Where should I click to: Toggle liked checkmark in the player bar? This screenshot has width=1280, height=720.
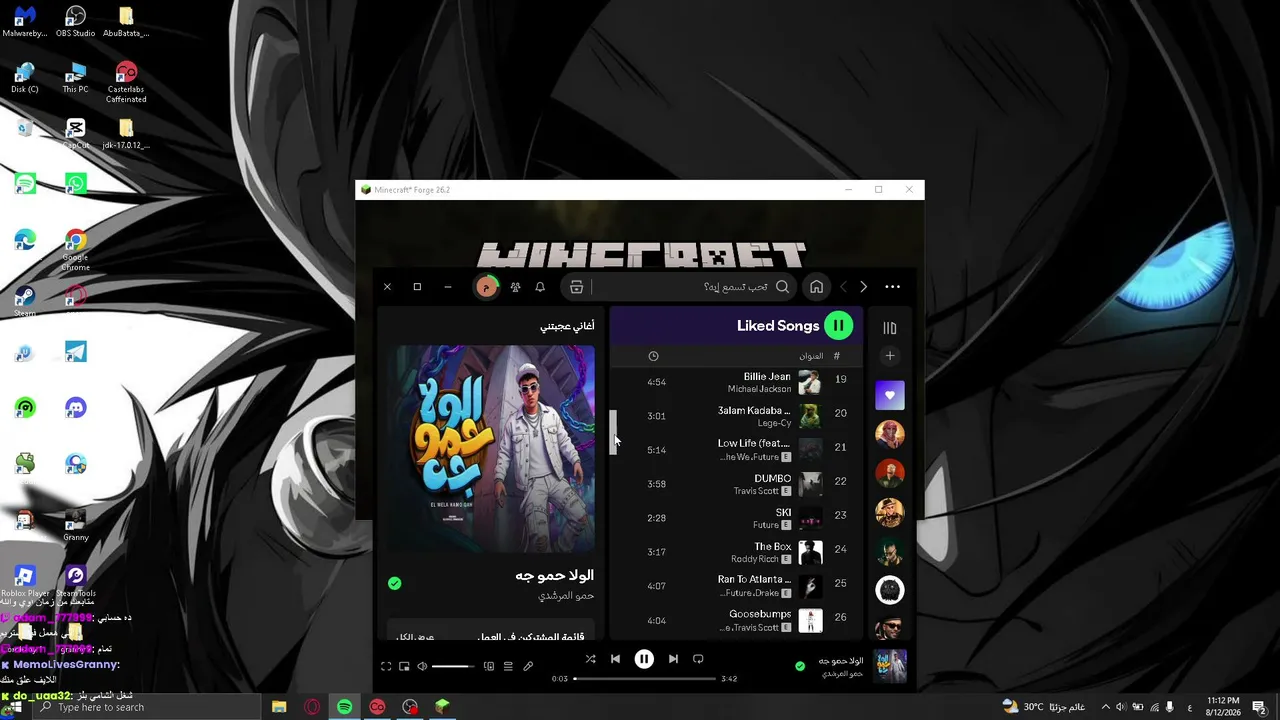click(800, 666)
